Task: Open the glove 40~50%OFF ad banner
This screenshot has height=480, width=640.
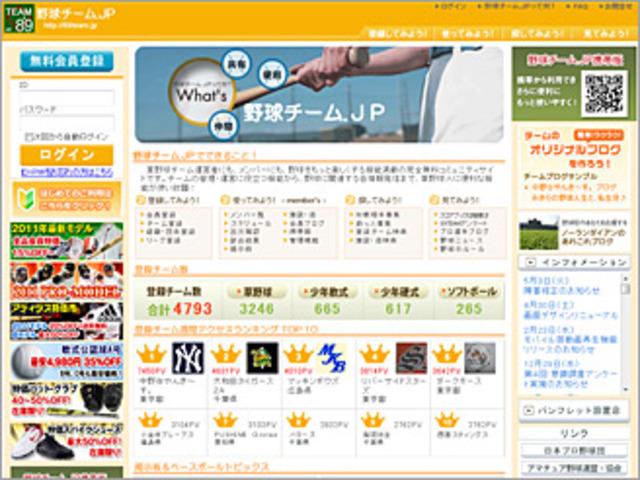Action: click(x=67, y=400)
